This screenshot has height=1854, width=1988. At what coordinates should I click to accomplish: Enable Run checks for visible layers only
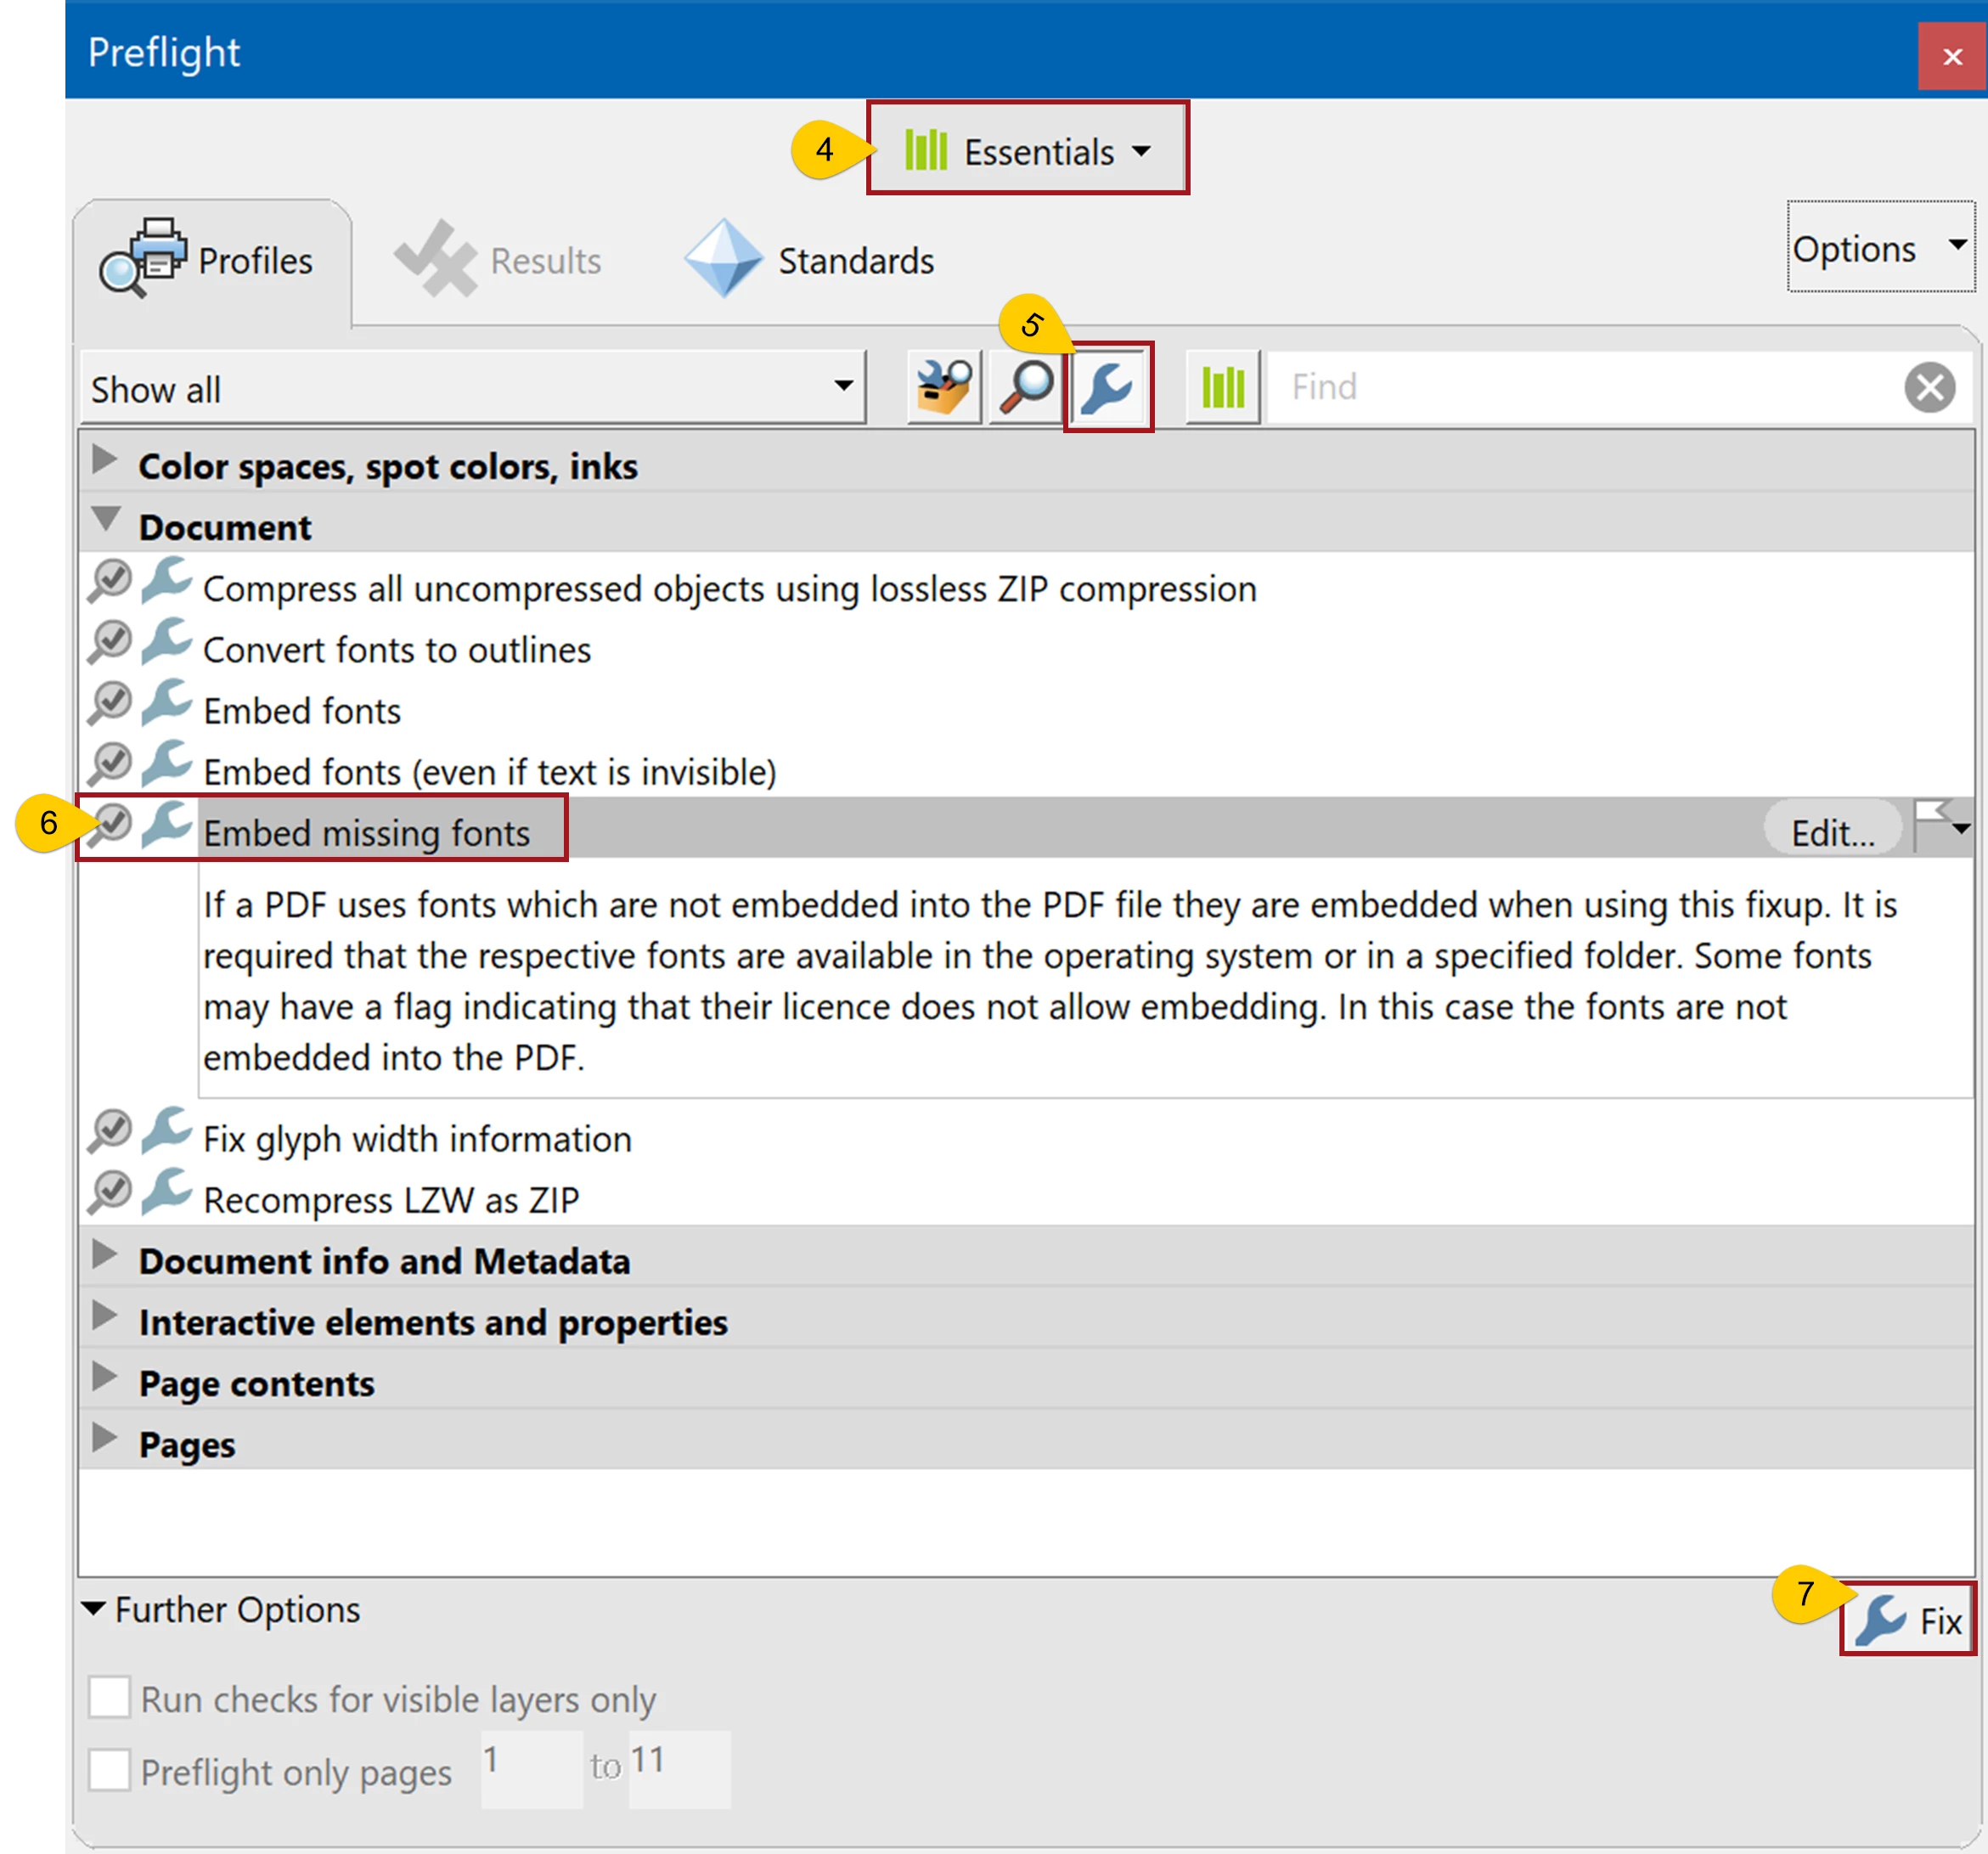(x=109, y=1697)
